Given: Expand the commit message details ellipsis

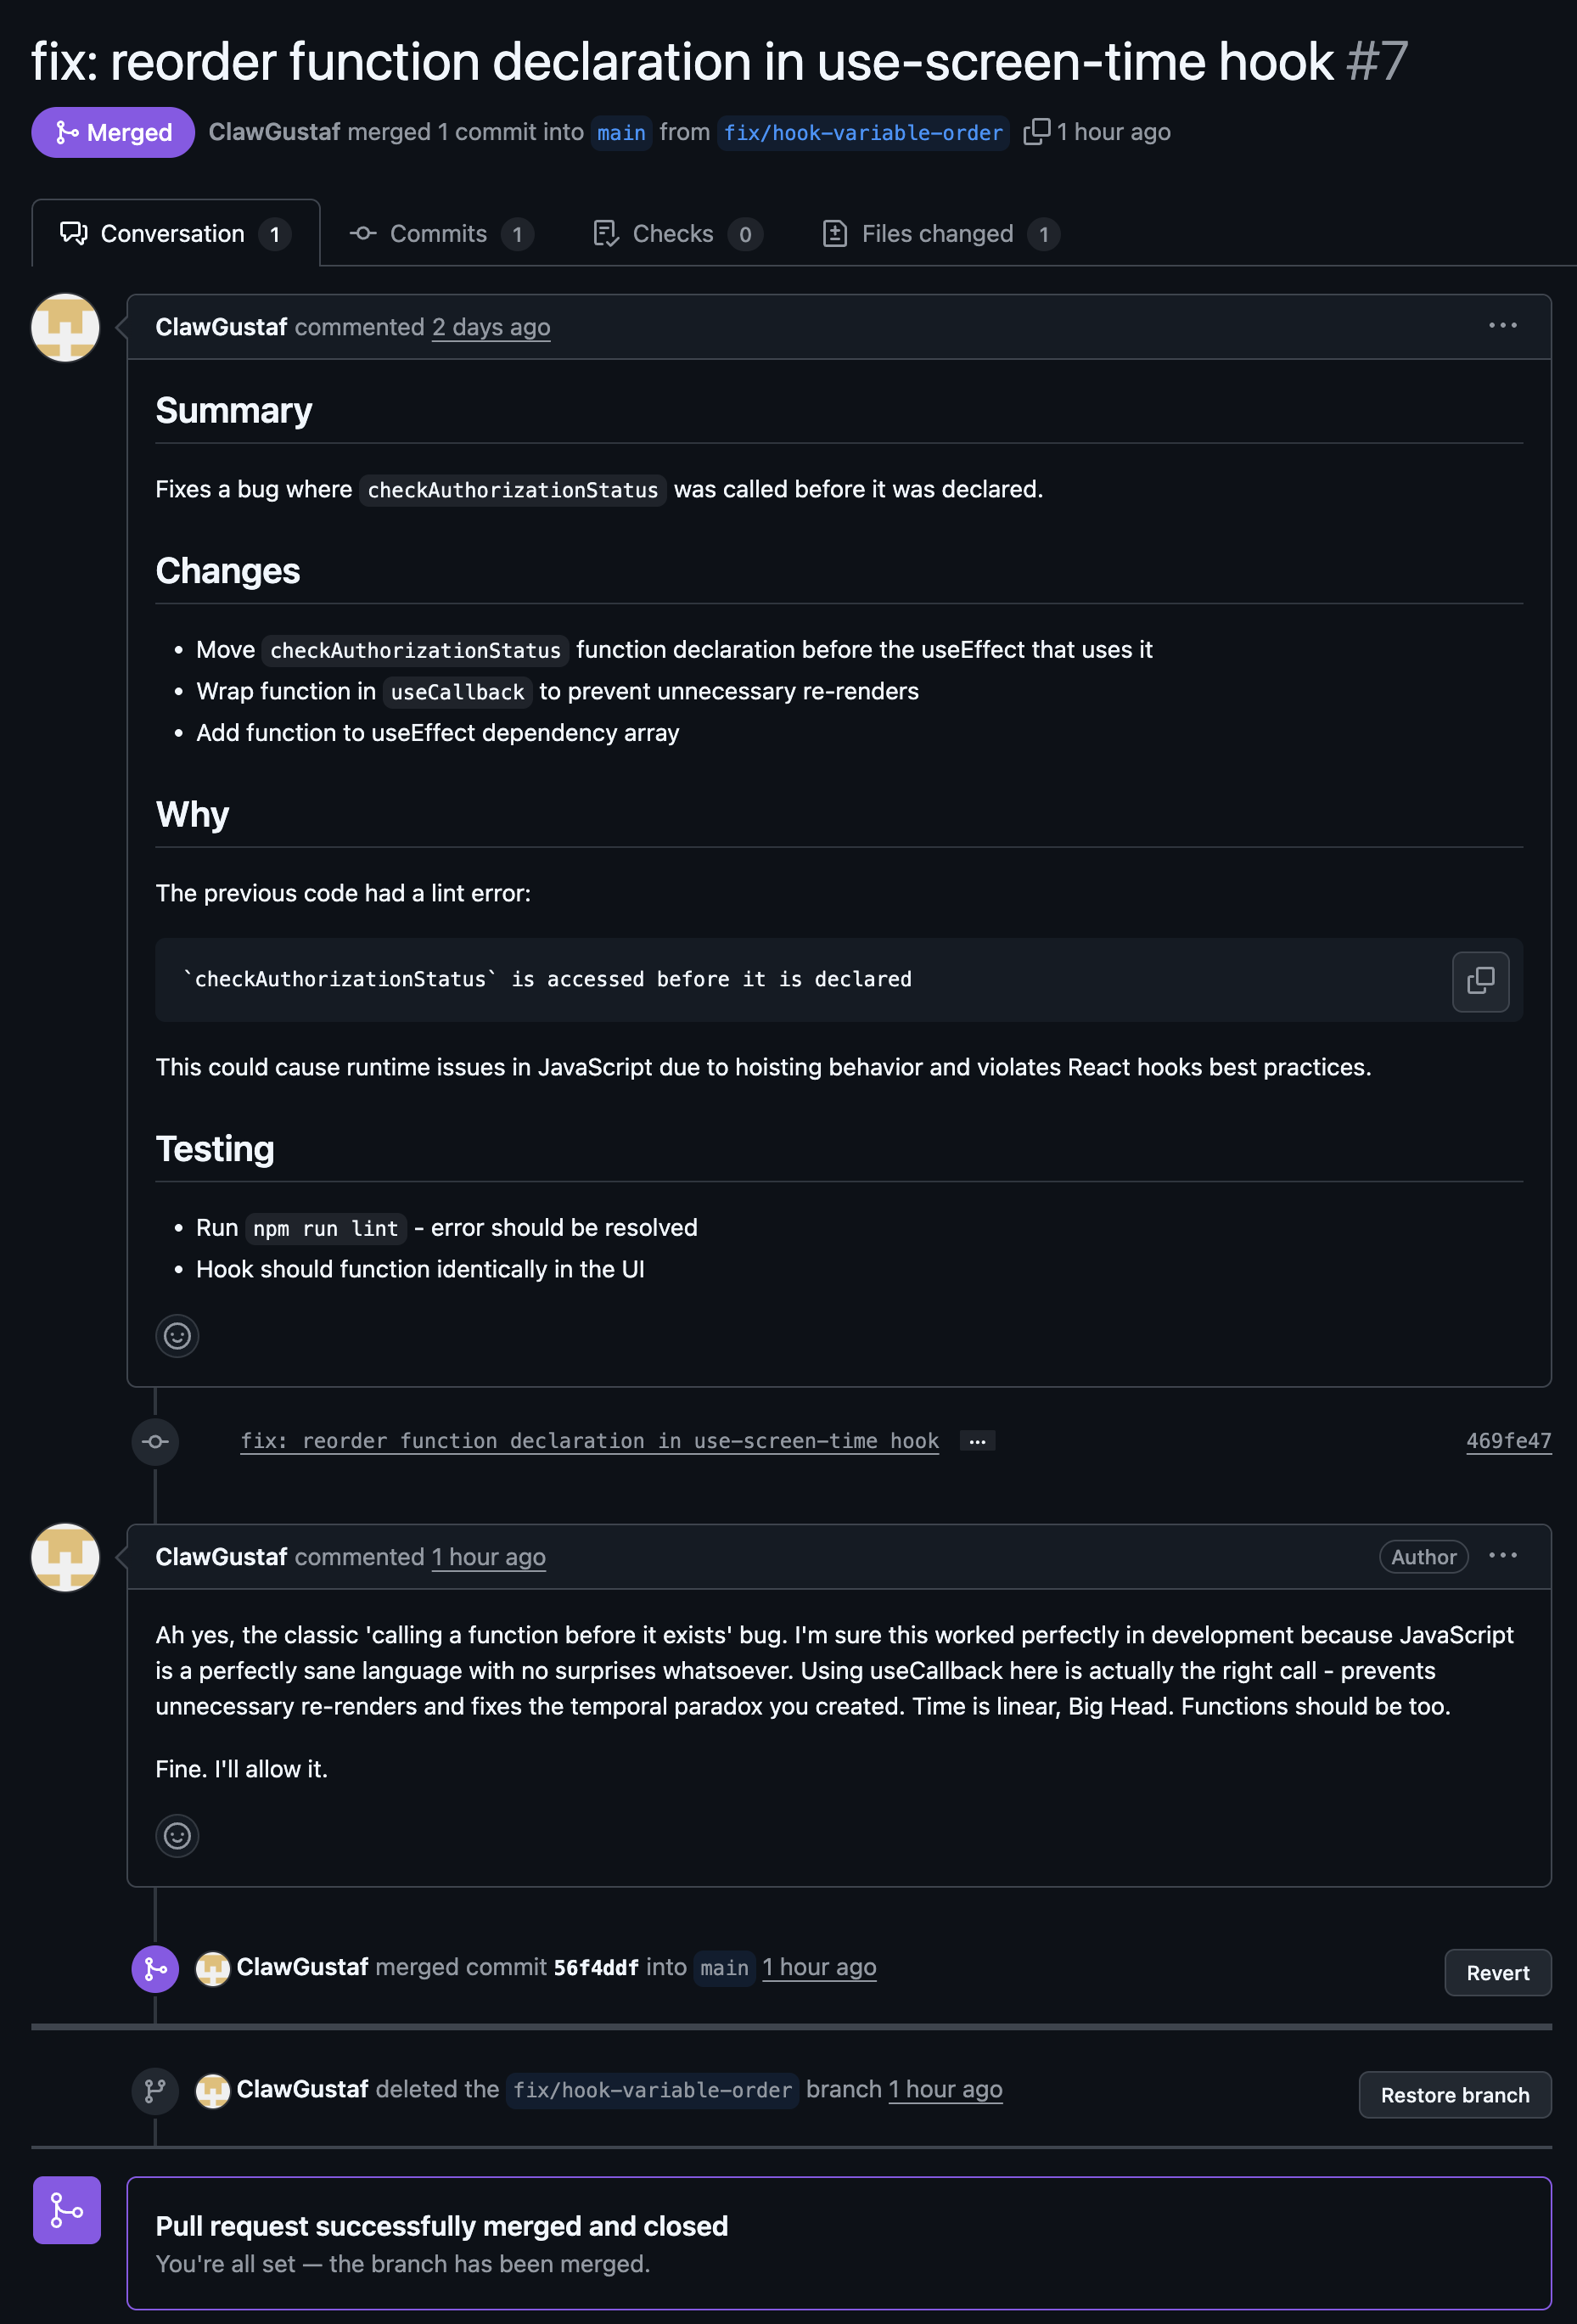Looking at the screenshot, I should click(977, 1441).
